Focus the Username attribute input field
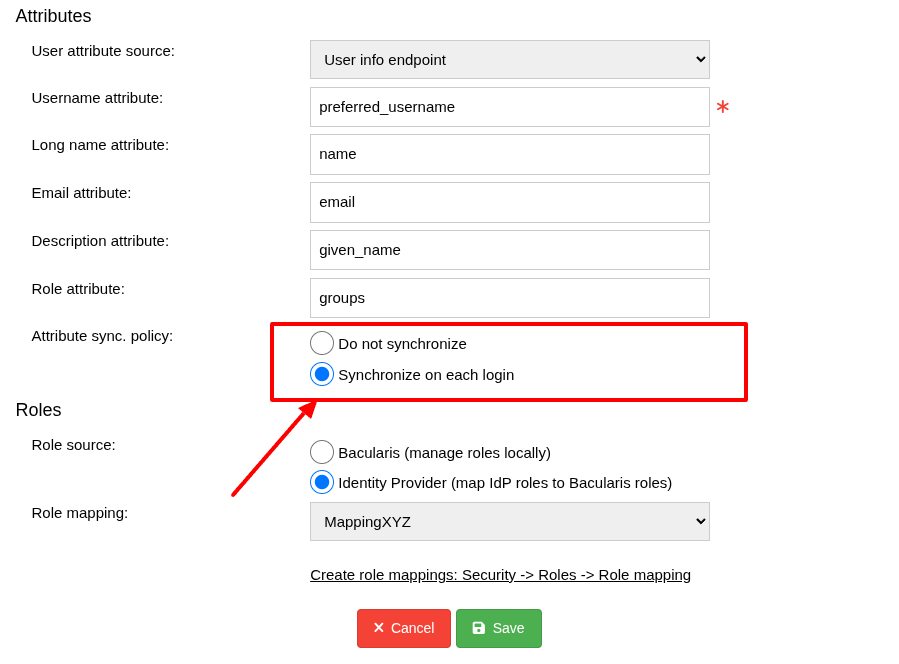Viewport: 899px width, 664px height. (x=509, y=107)
